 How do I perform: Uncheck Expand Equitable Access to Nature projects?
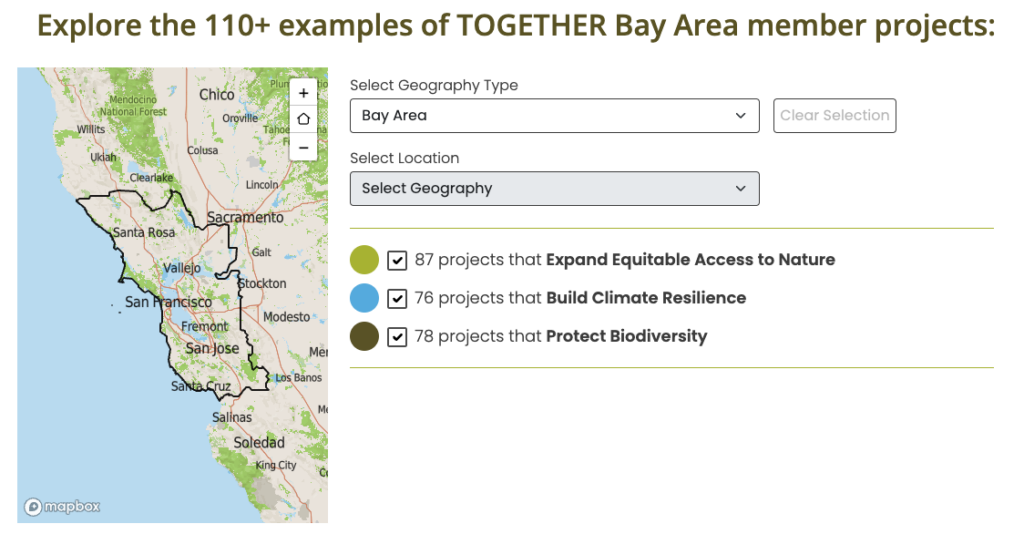click(x=397, y=260)
